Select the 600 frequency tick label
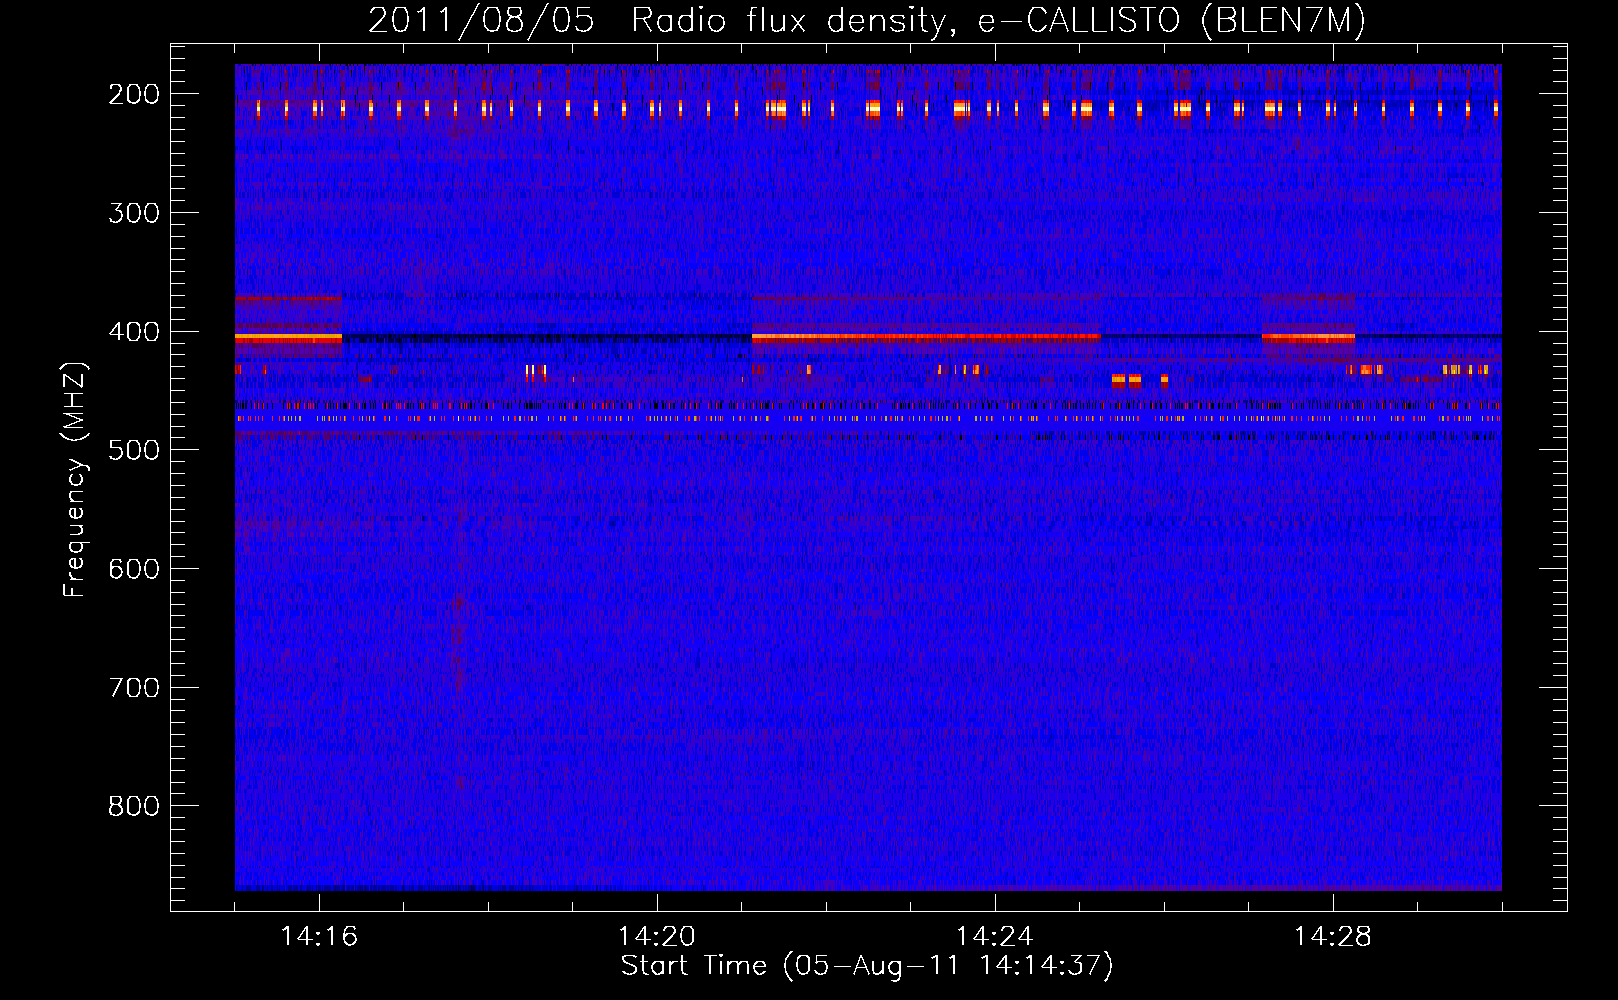Viewport: 1618px width, 1000px height. click(134, 569)
